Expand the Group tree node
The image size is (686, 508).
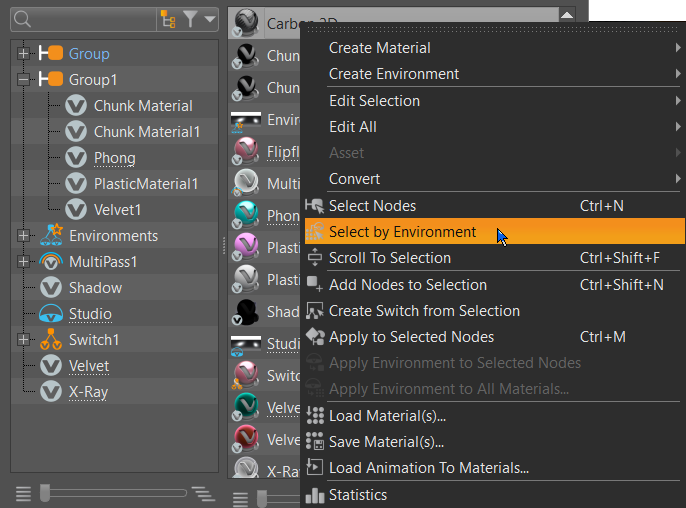click(x=23, y=54)
